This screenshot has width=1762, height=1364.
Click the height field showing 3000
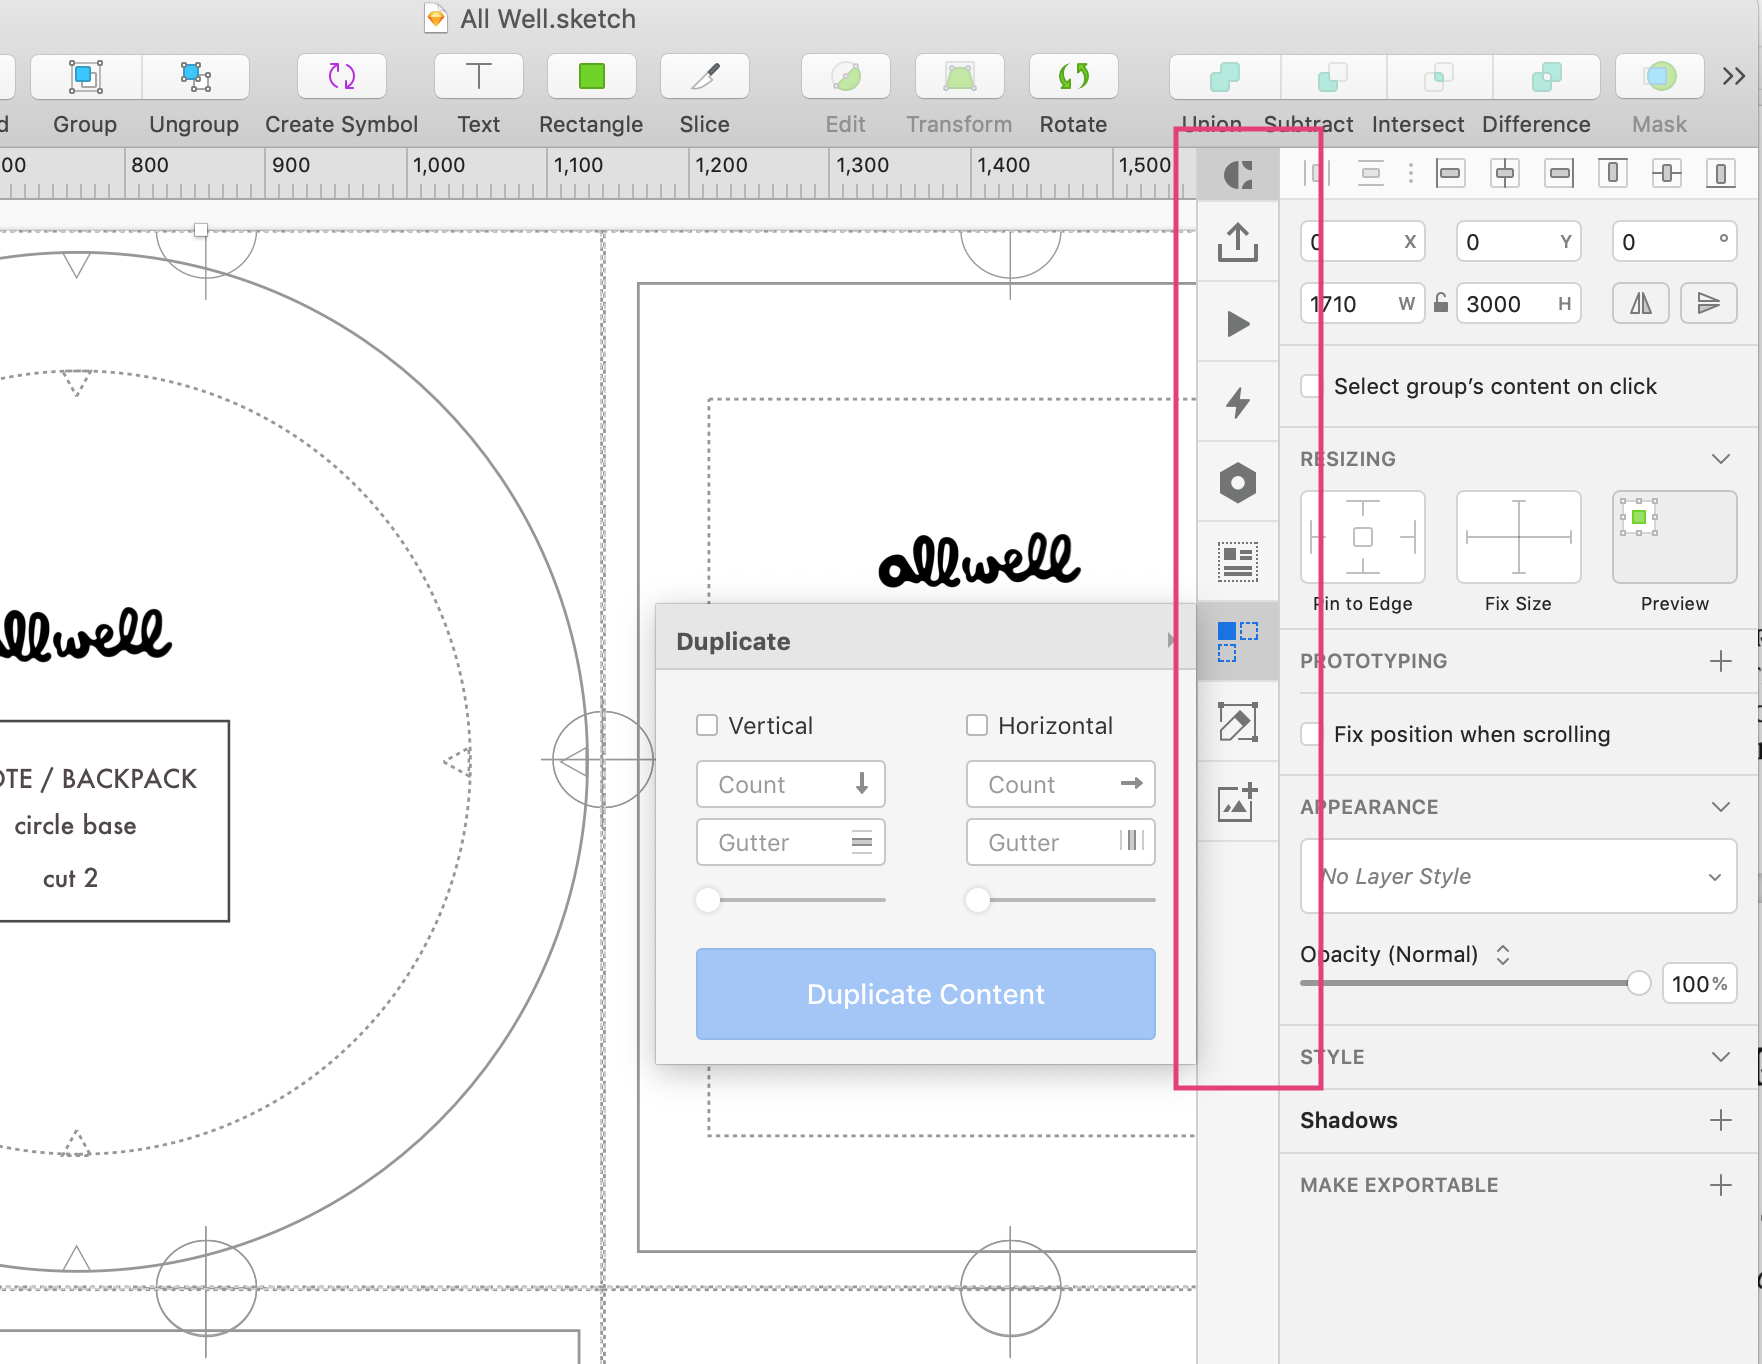tap(1519, 303)
